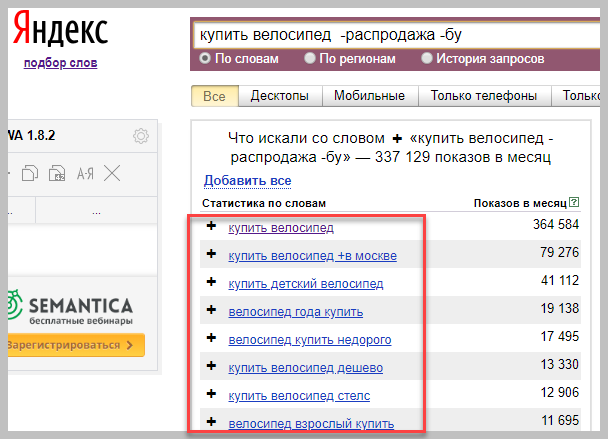The image size is (608, 439).
Task: Click the X clear-list icon in the plugin toolbar
Action: (112, 173)
